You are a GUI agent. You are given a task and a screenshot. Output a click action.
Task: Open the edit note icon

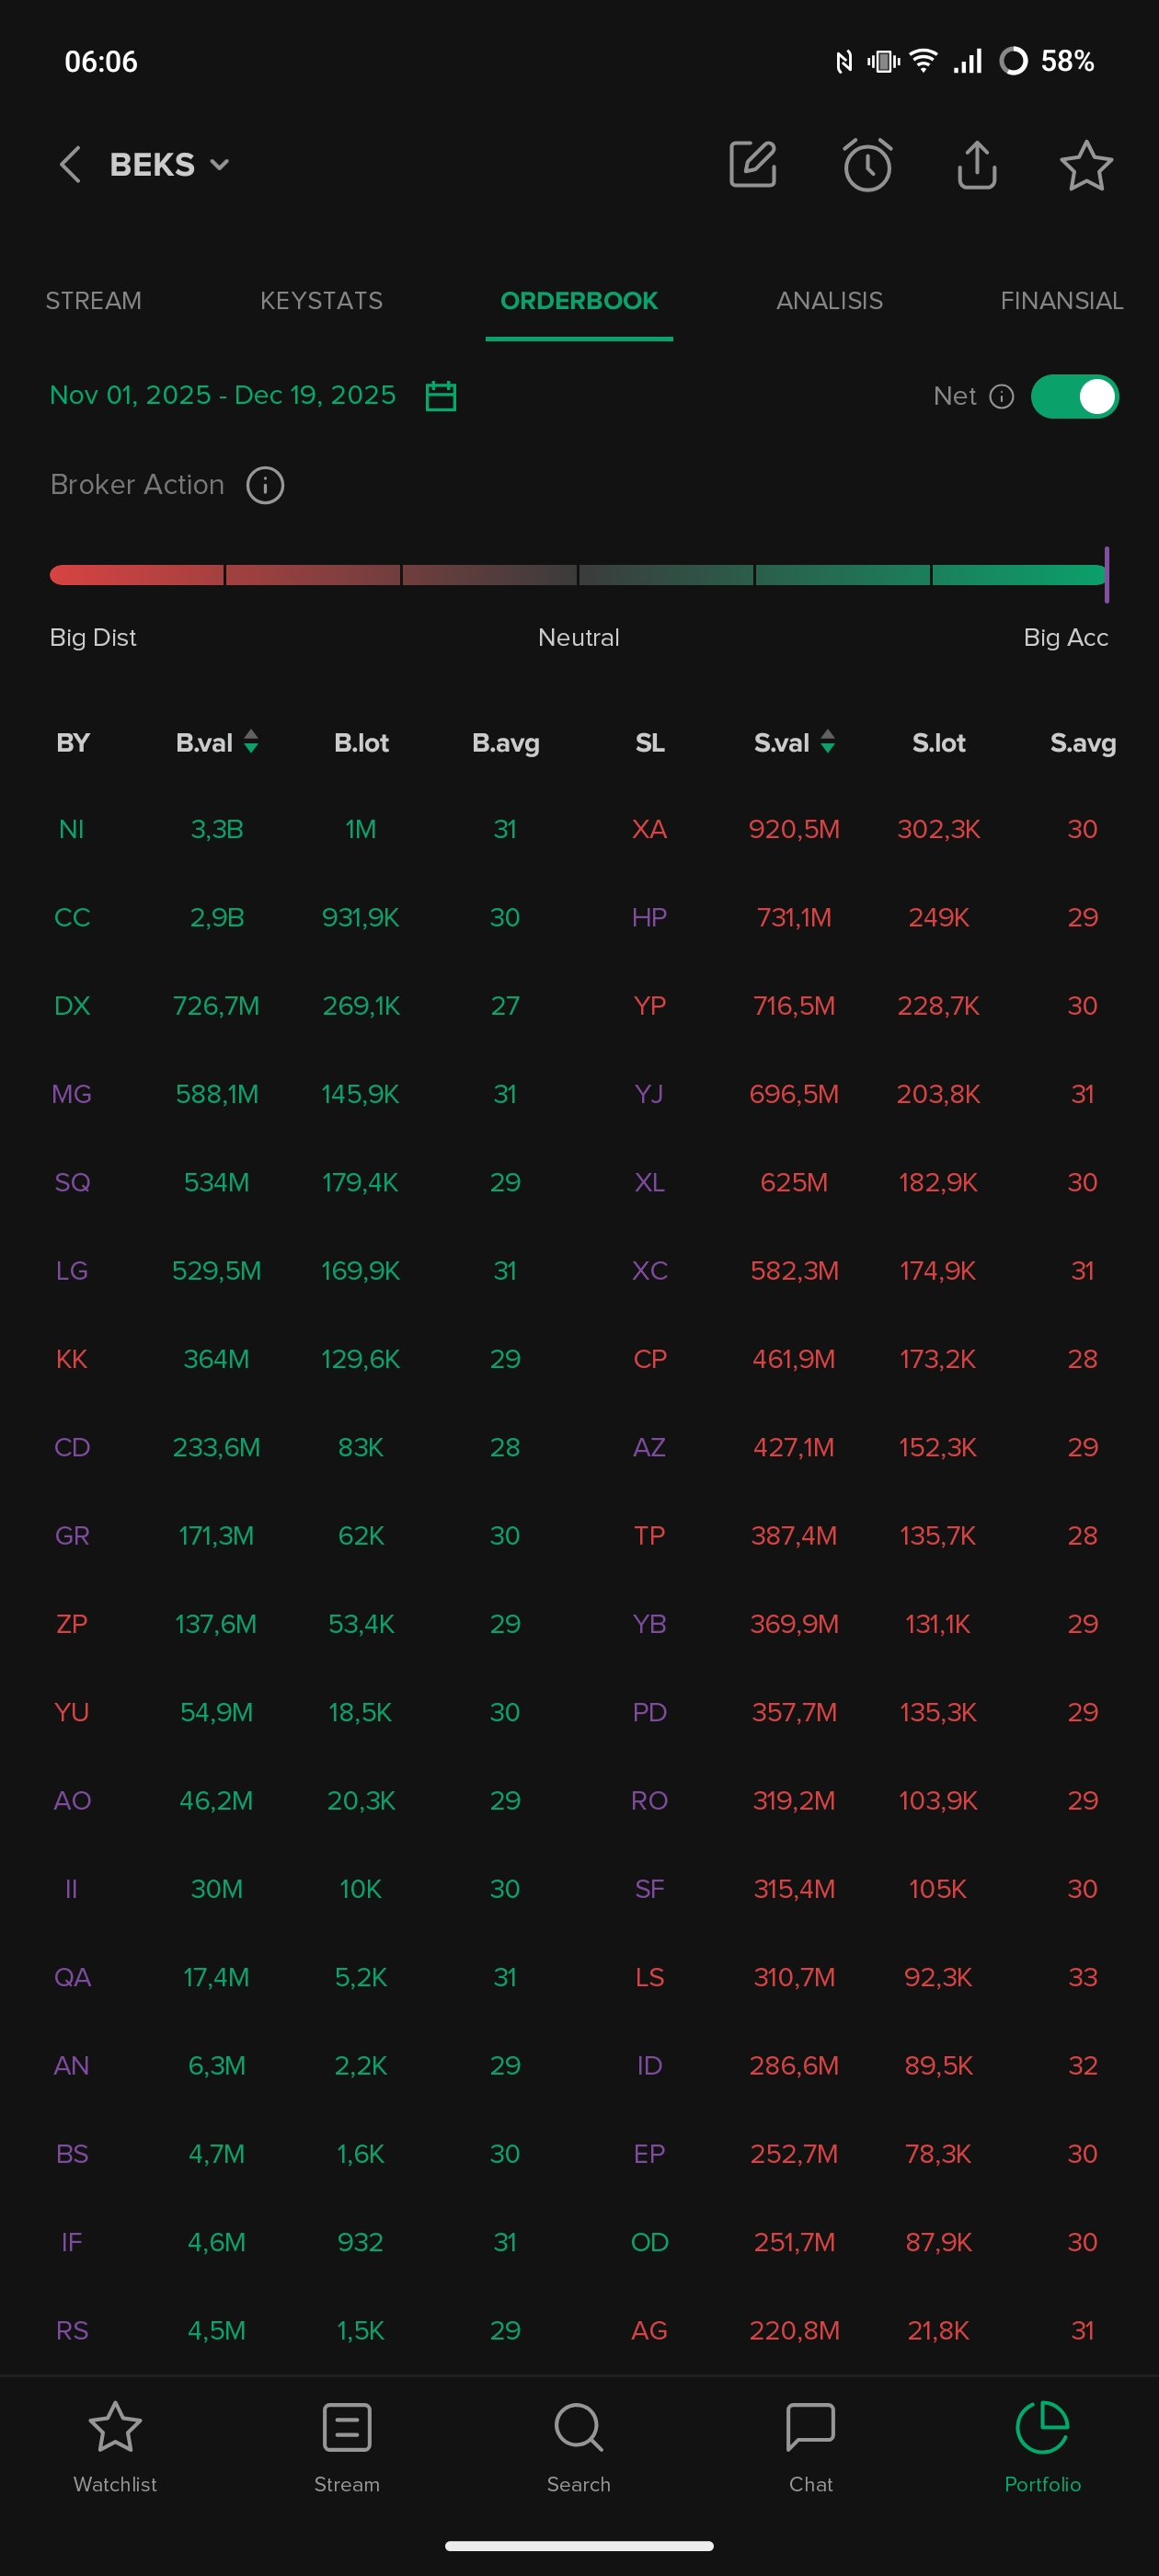coord(753,165)
